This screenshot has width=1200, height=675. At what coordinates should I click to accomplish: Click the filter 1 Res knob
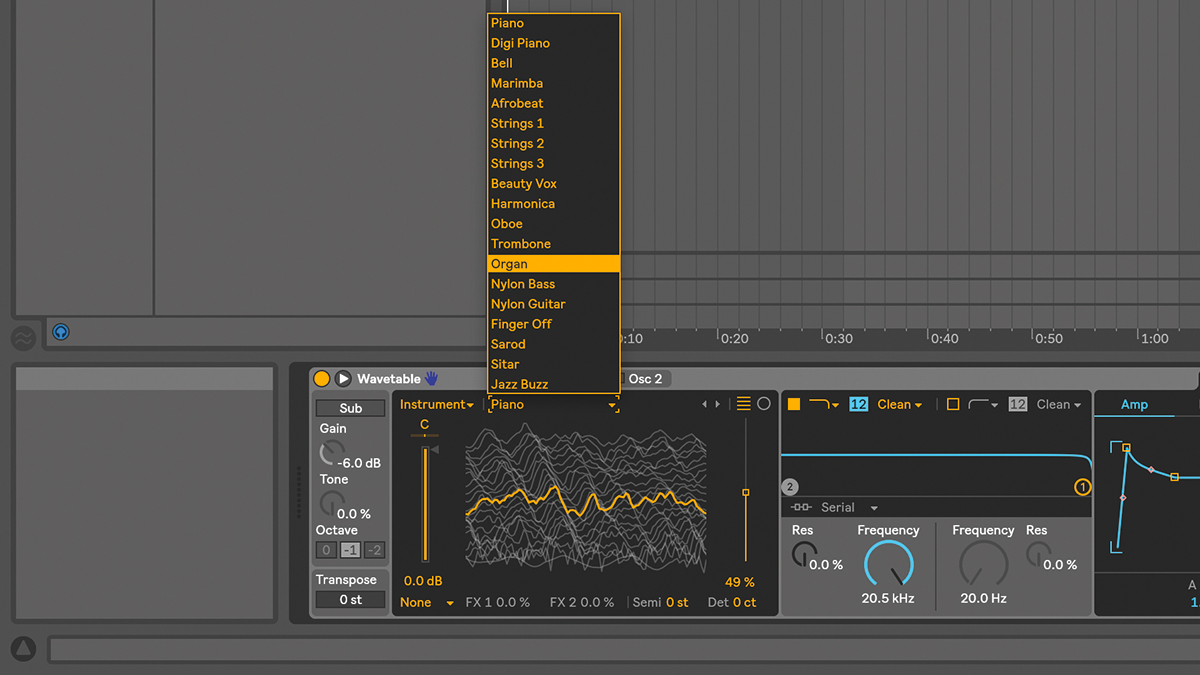point(803,554)
